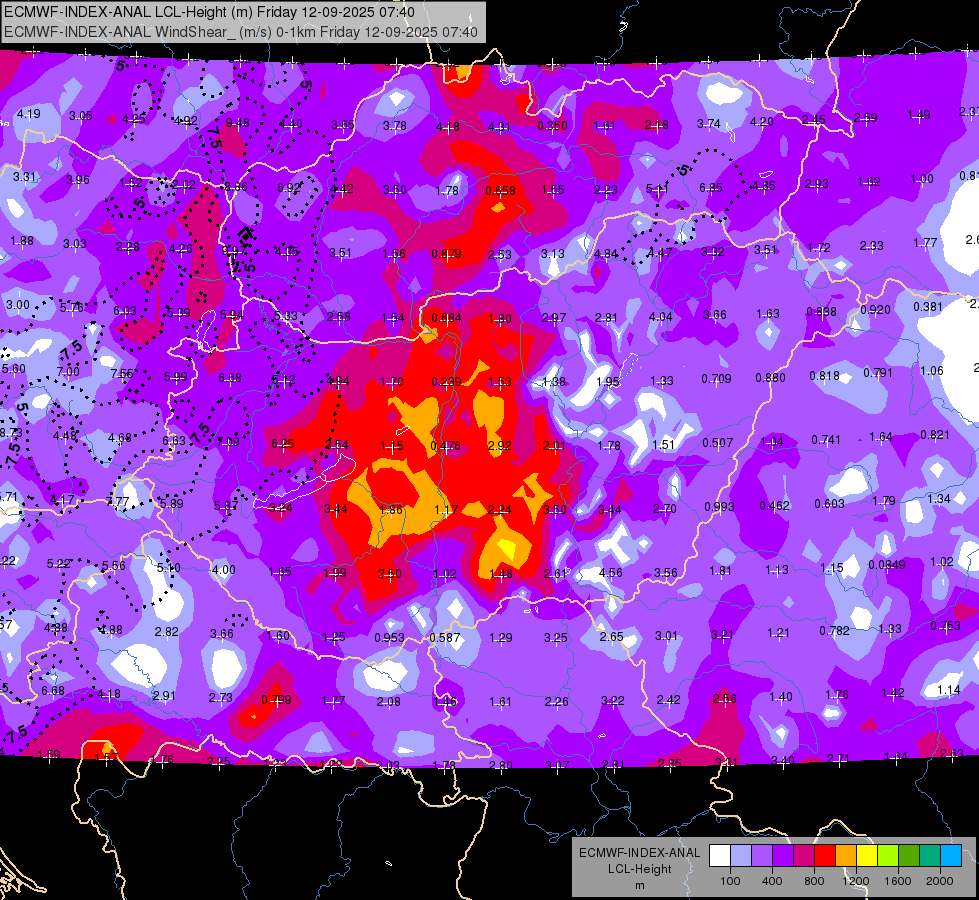This screenshot has height=900, width=979.
Task: Click the legend label 1200
Action: click(x=856, y=881)
